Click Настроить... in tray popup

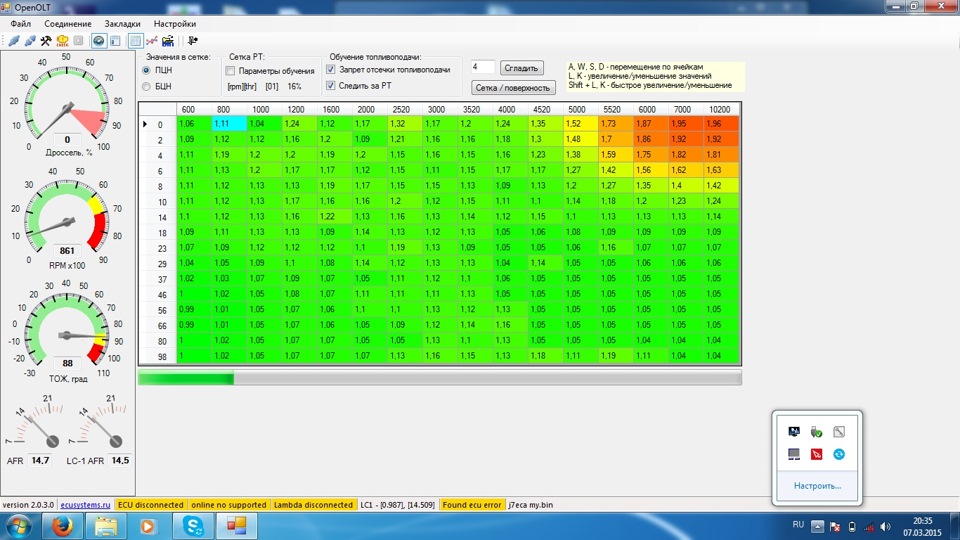817,486
